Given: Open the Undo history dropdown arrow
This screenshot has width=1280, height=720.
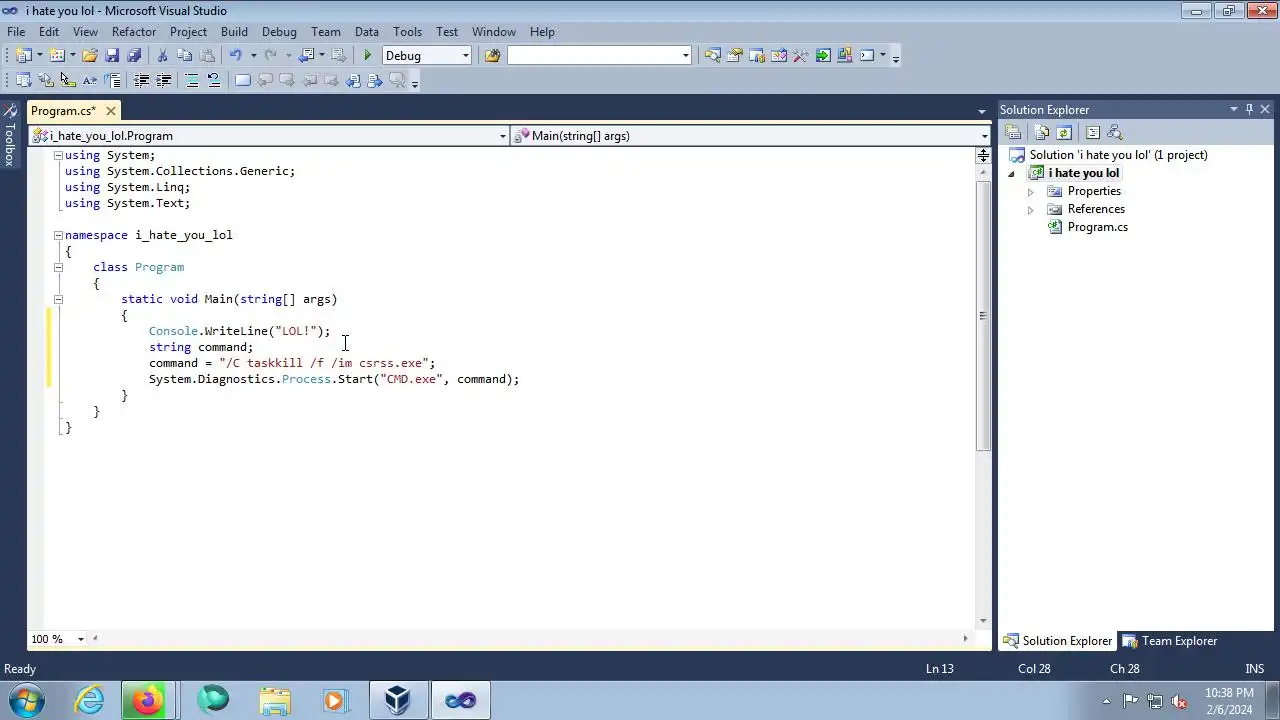Looking at the screenshot, I should [253, 56].
